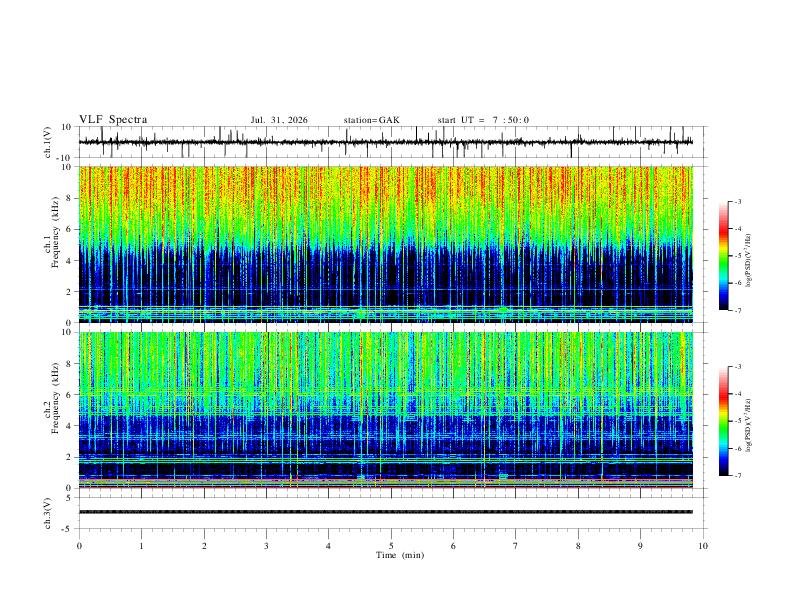
Task: Click the ch.1 waveform trace panel
Action: 386,142
